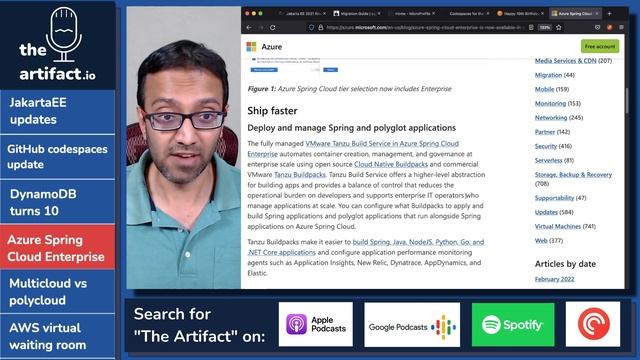The height and width of the screenshot is (360, 640).
Task: Close the Jakarta EE 2021 tab
Action: point(324,13)
